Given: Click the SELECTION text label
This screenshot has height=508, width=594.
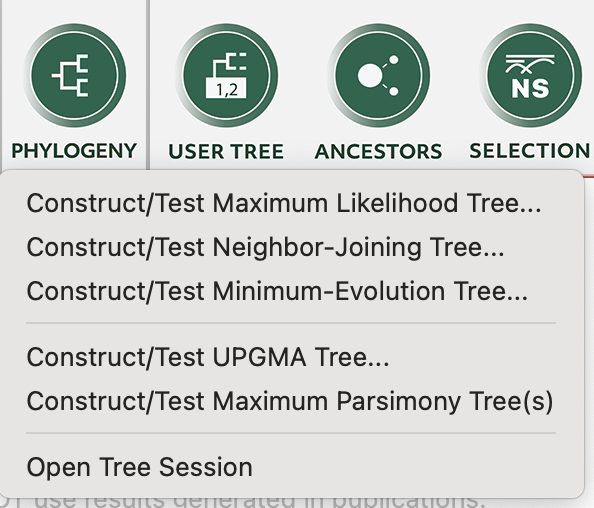Looking at the screenshot, I should pyautogui.click(x=530, y=151).
